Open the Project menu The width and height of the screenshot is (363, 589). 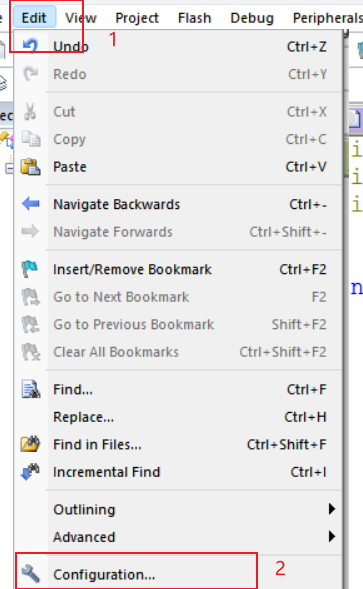pyautogui.click(x=137, y=18)
